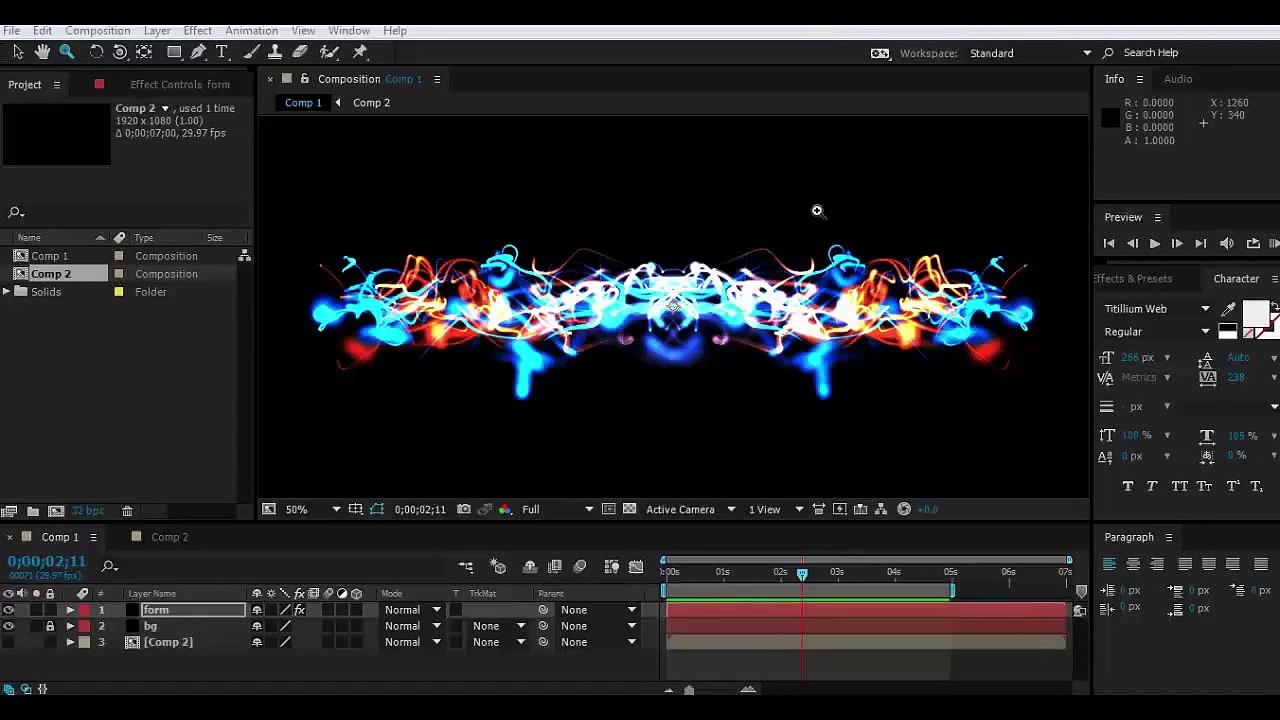Toggle the transparency grid in viewer

point(629,509)
